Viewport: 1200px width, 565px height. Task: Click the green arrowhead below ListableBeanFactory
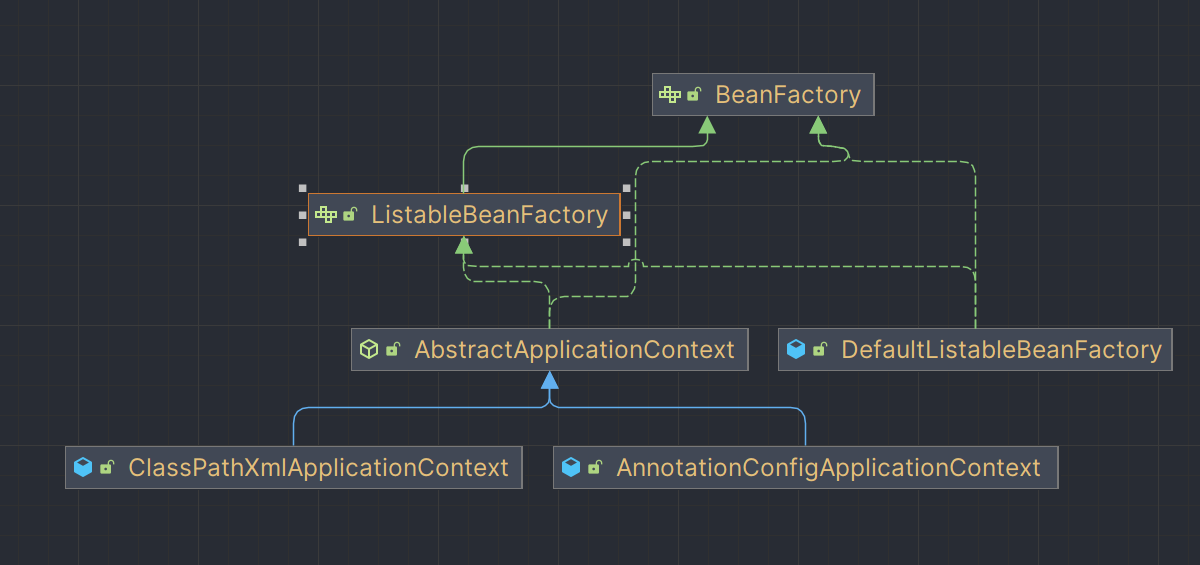click(464, 245)
